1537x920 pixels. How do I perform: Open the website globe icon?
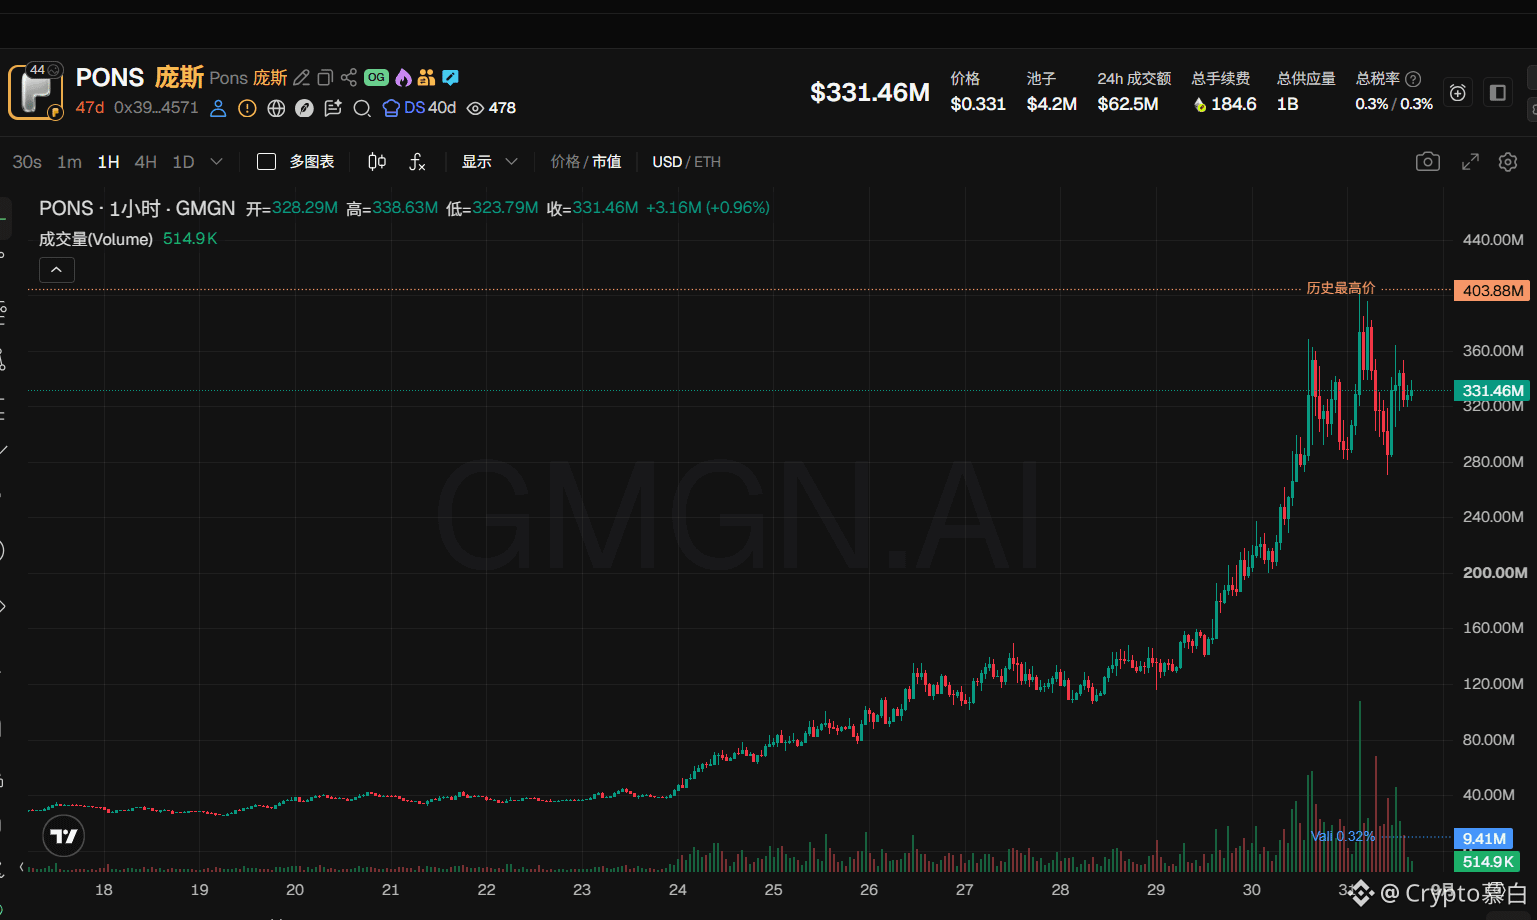[x=276, y=108]
